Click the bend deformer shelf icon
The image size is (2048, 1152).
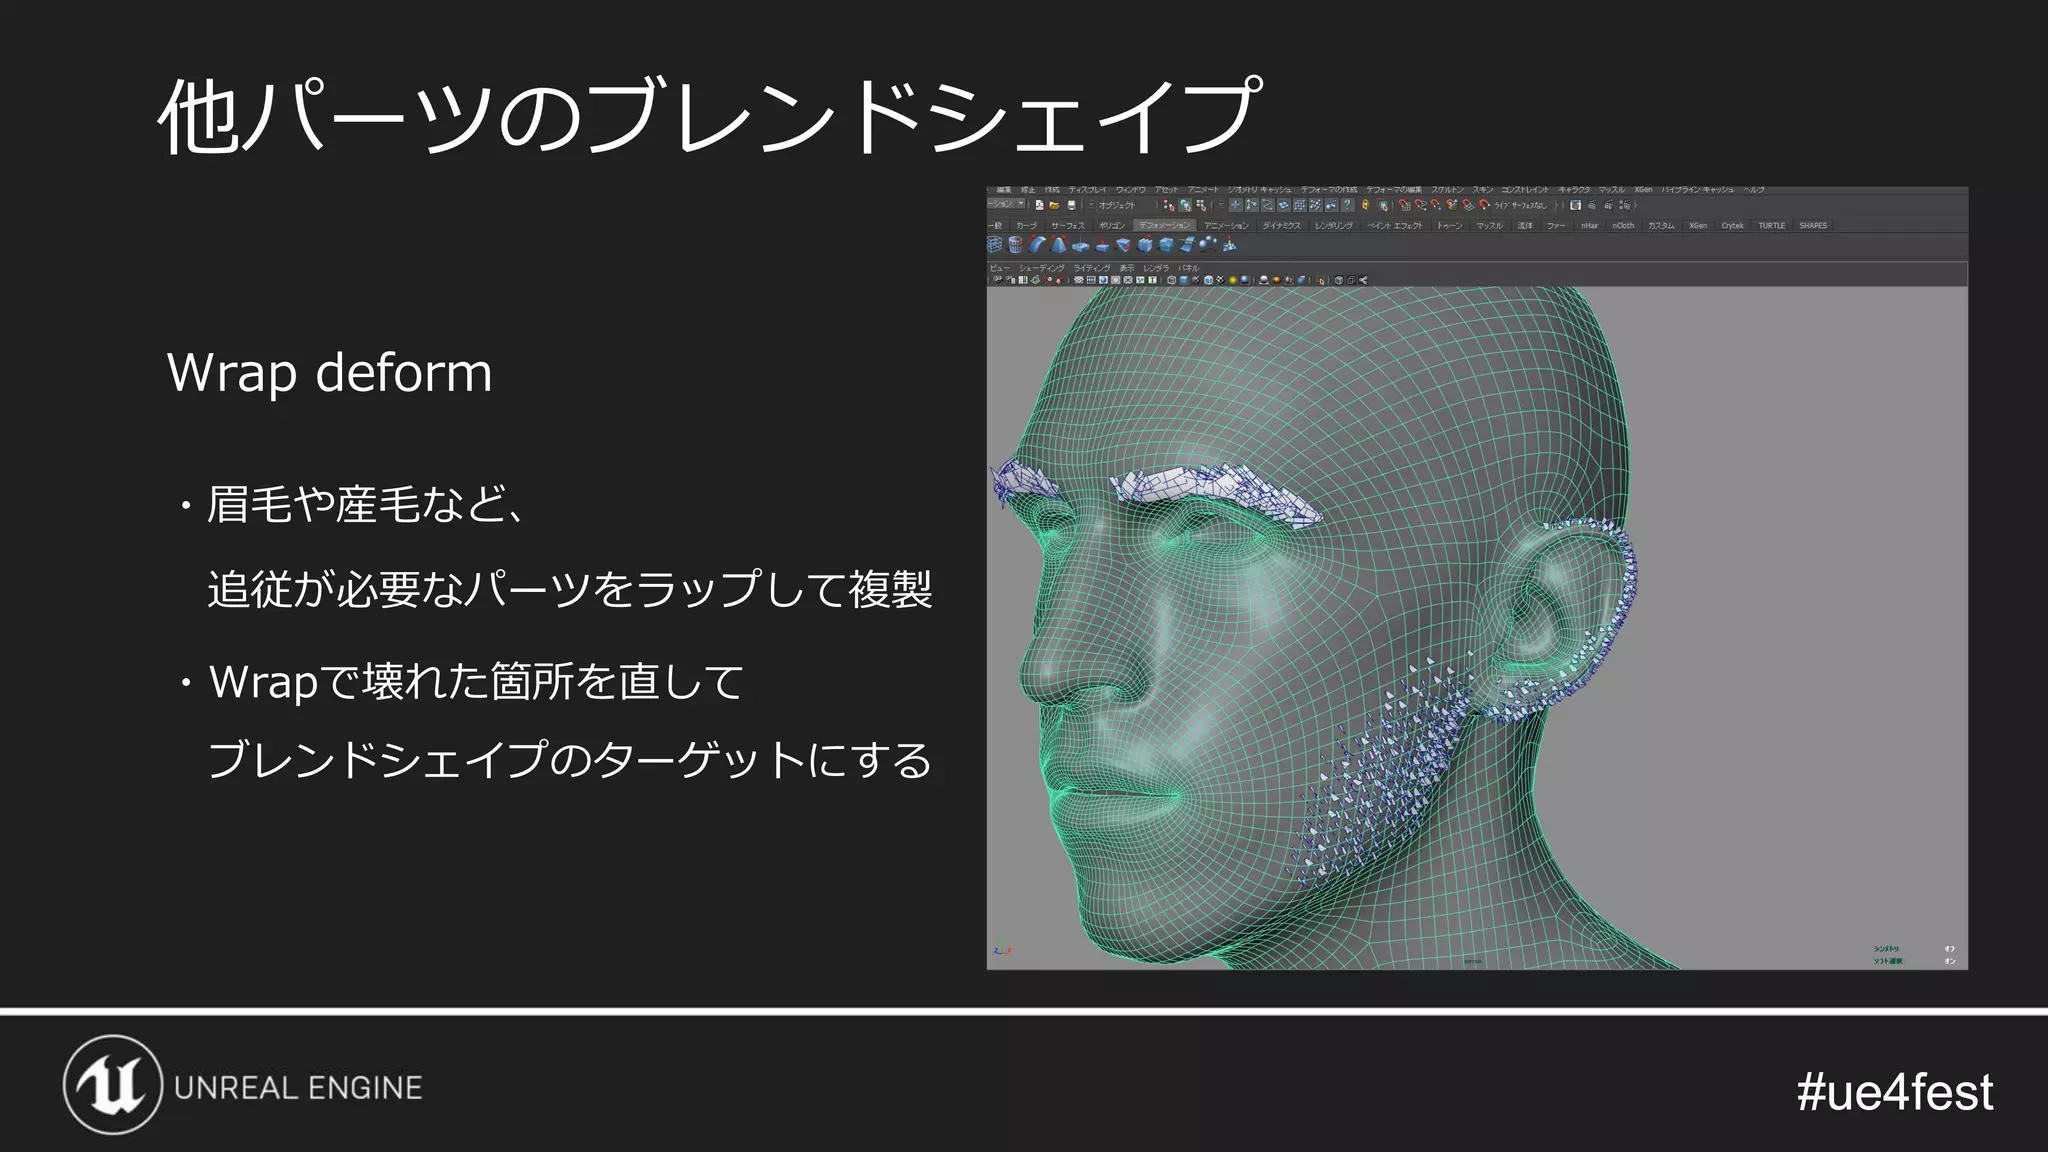pos(1037,244)
